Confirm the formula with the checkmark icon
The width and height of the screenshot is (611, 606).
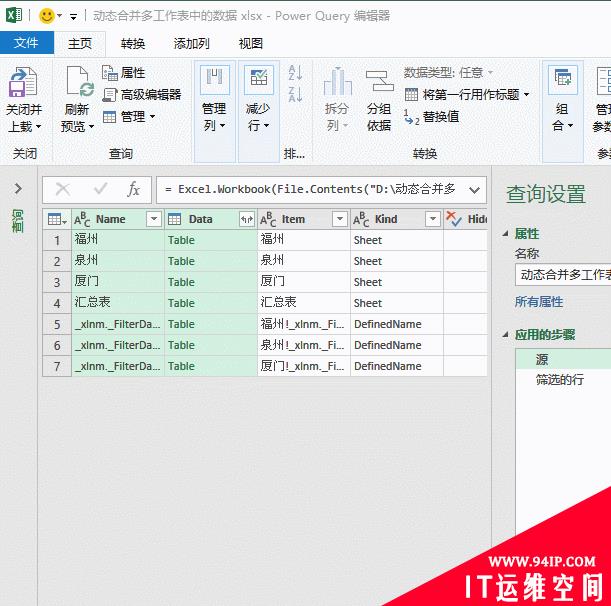click(101, 189)
